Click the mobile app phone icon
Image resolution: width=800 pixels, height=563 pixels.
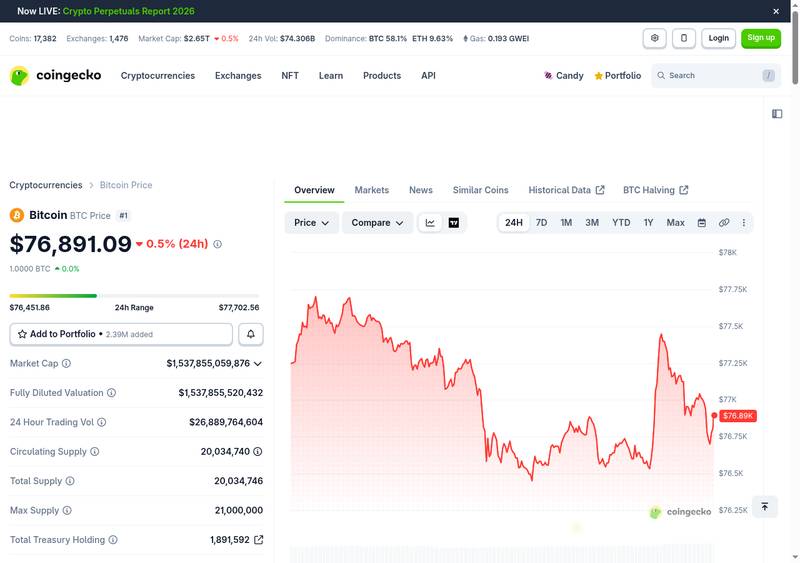(x=684, y=38)
